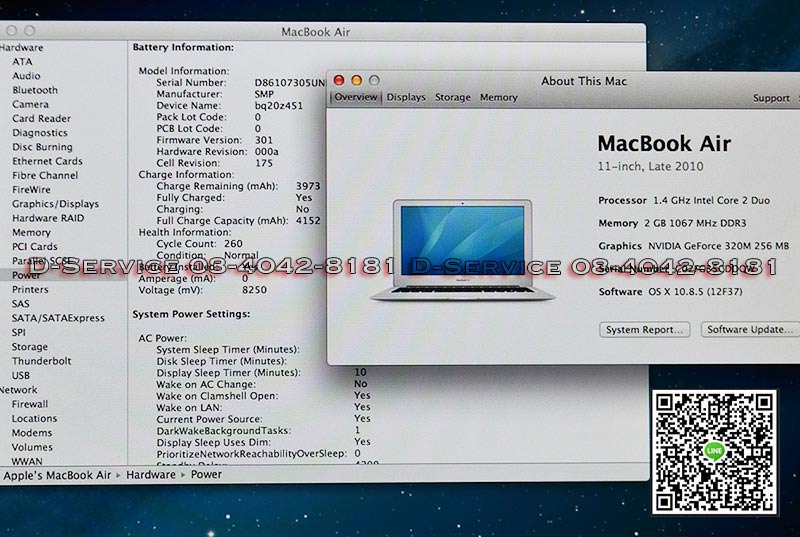Click the Display Sleep Timer value 10
The width and height of the screenshot is (800, 537).
[x=360, y=372]
